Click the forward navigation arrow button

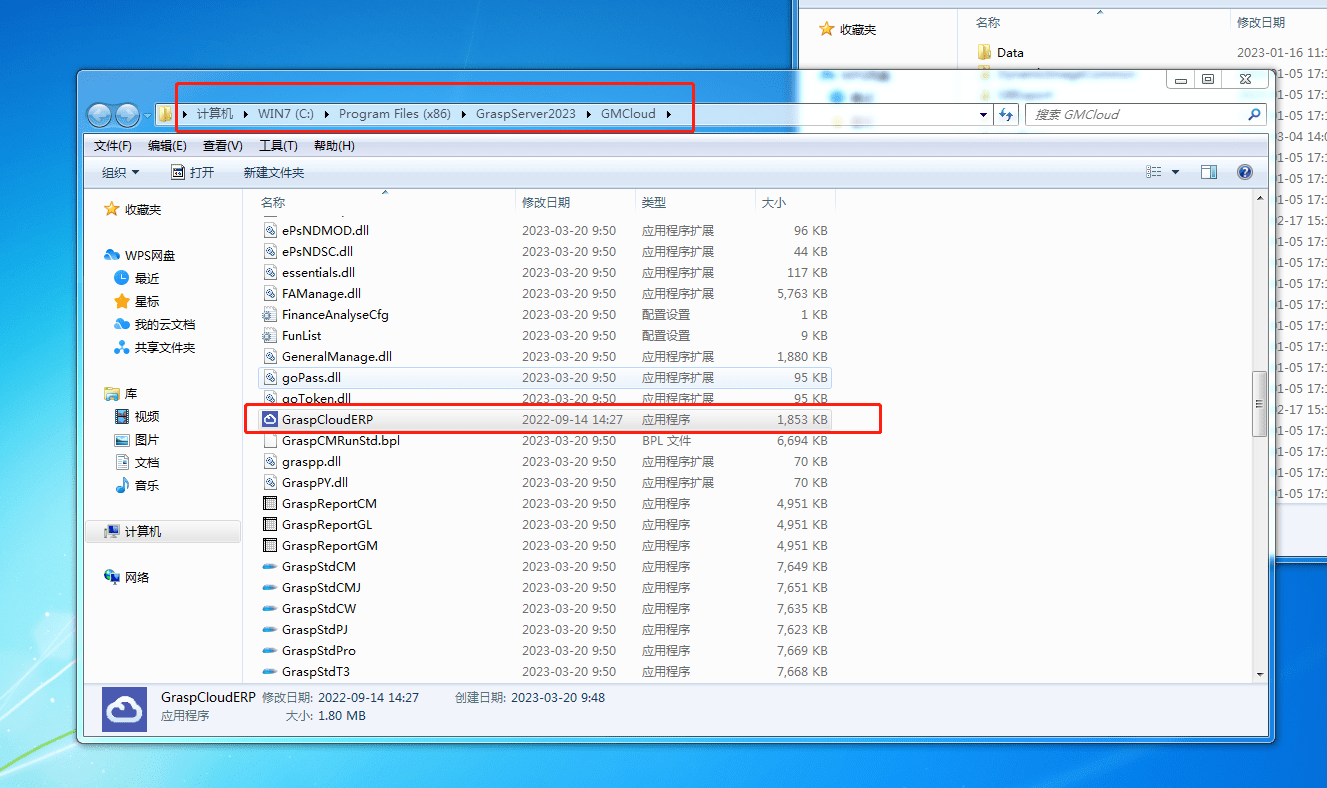(x=127, y=114)
